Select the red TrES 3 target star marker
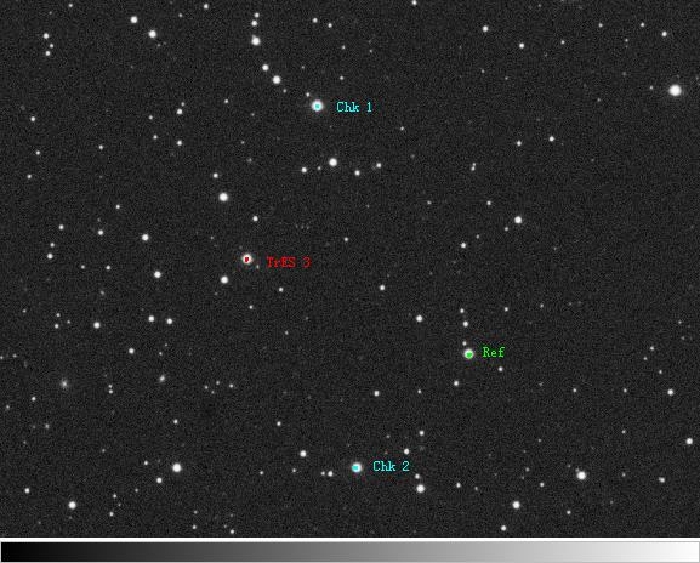700x563 pixels. click(x=247, y=259)
